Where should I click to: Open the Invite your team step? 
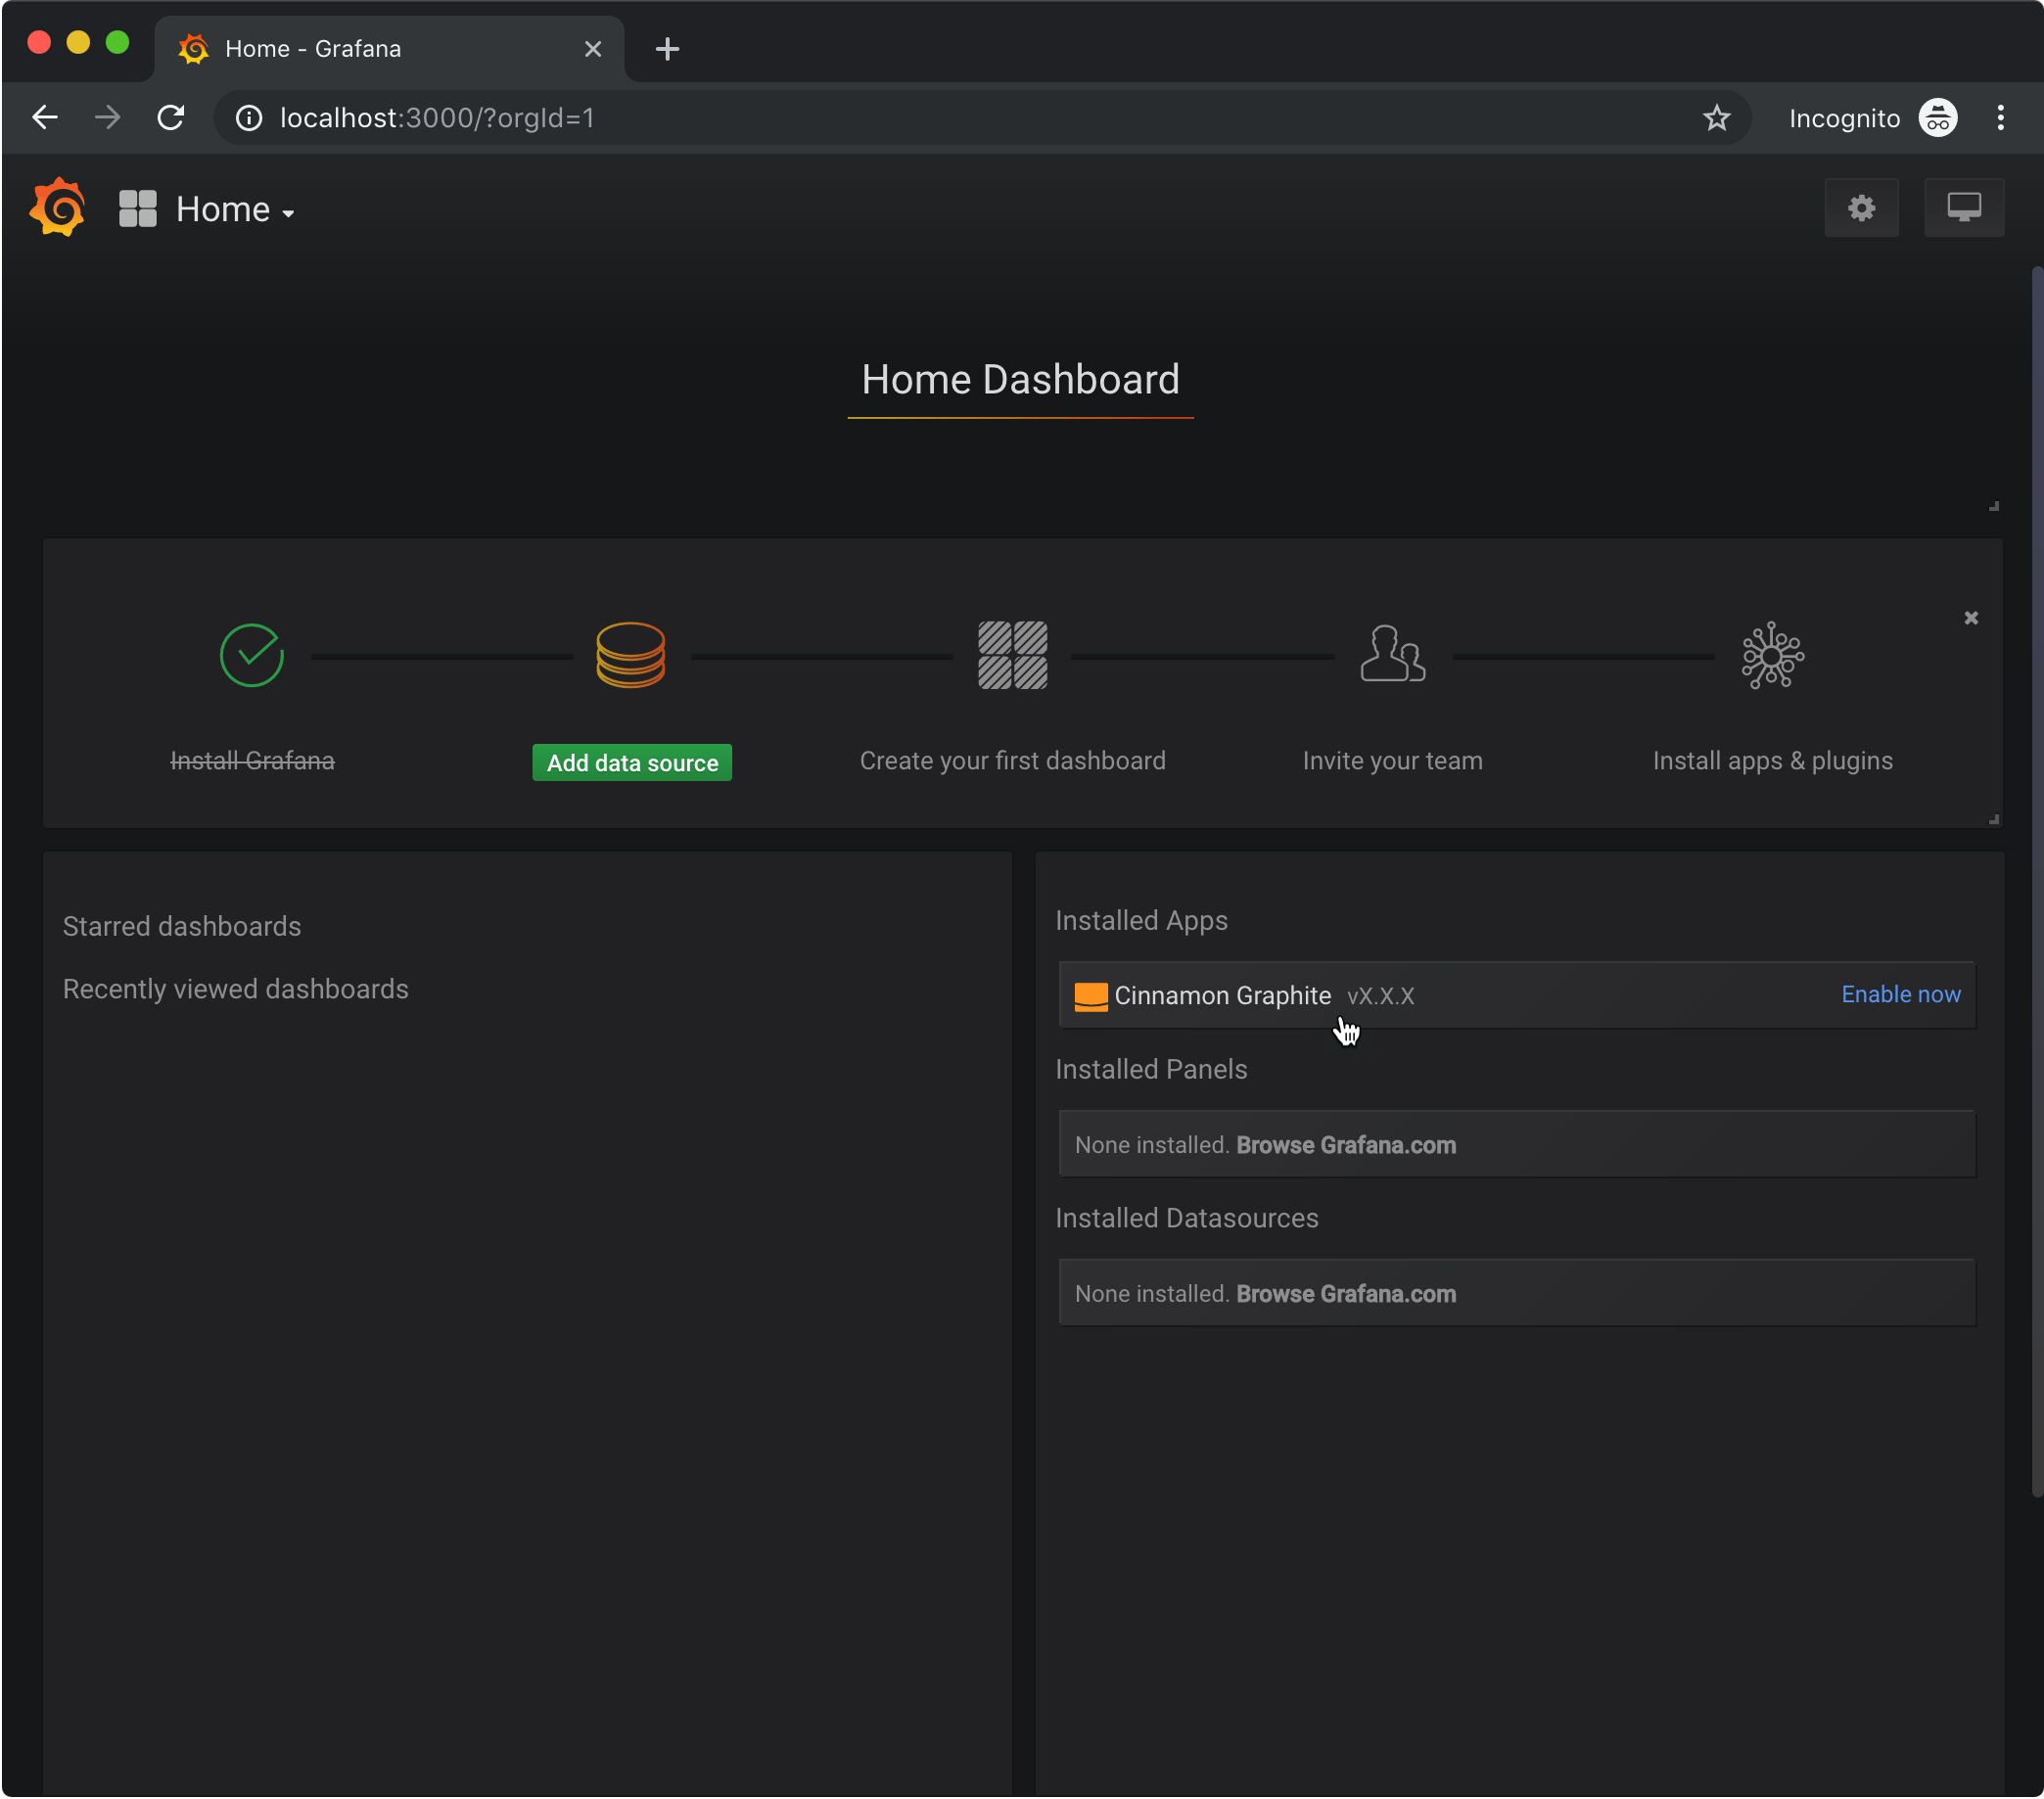[x=1392, y=761]
